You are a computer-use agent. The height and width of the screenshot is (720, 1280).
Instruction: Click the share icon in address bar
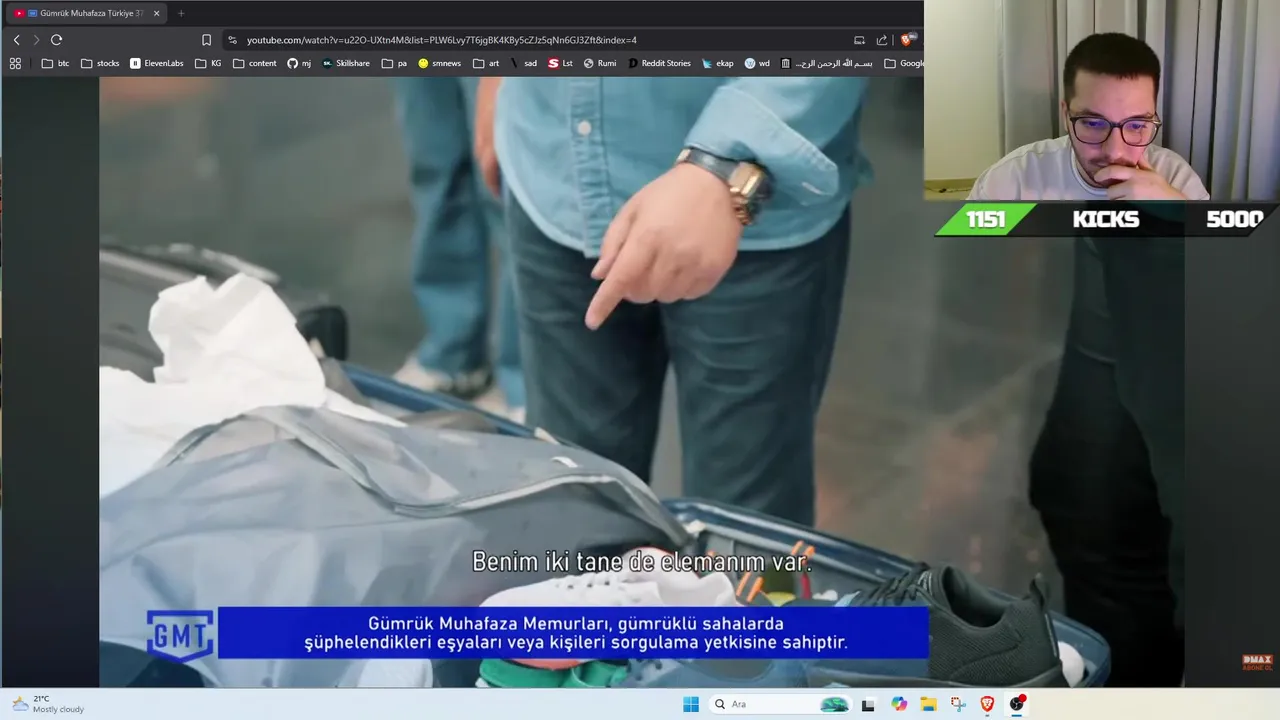coord(882,40)
